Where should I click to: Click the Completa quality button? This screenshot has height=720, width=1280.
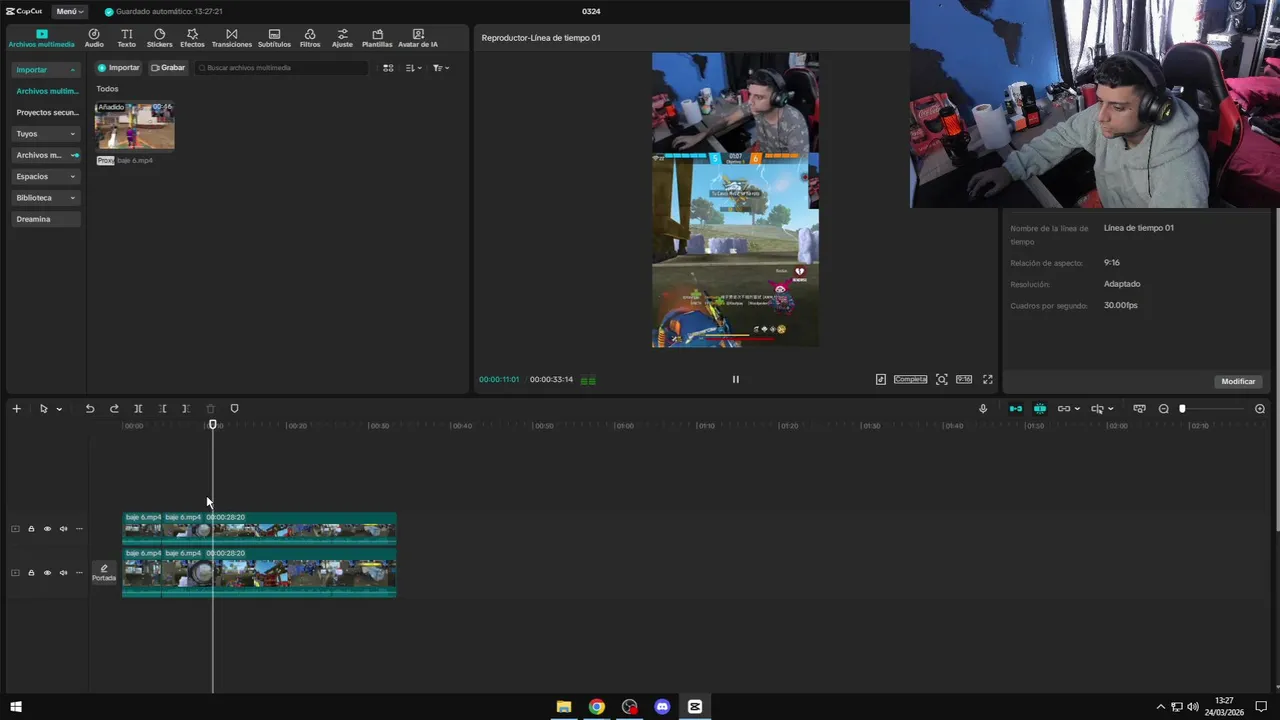[910, 379]
